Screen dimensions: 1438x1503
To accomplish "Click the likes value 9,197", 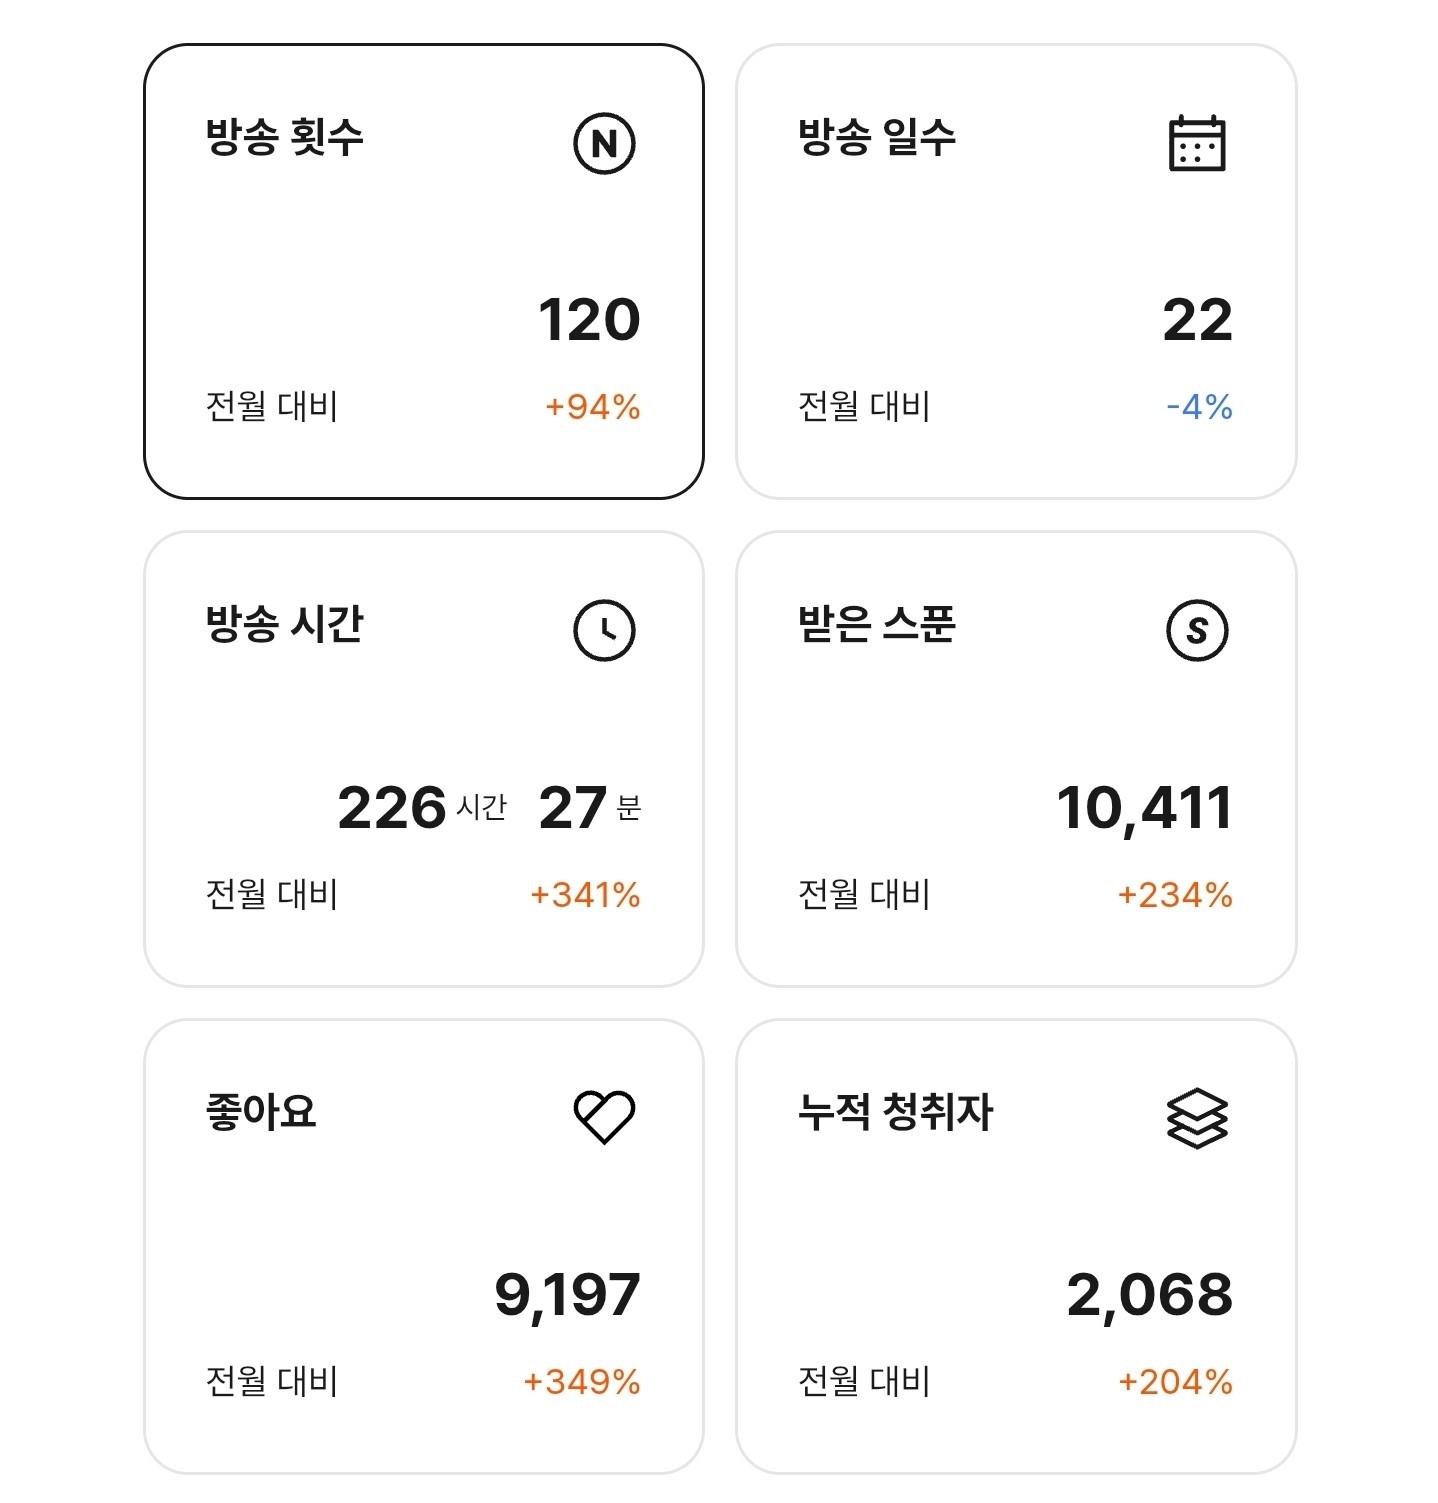I will click(x=567, y=1295).
